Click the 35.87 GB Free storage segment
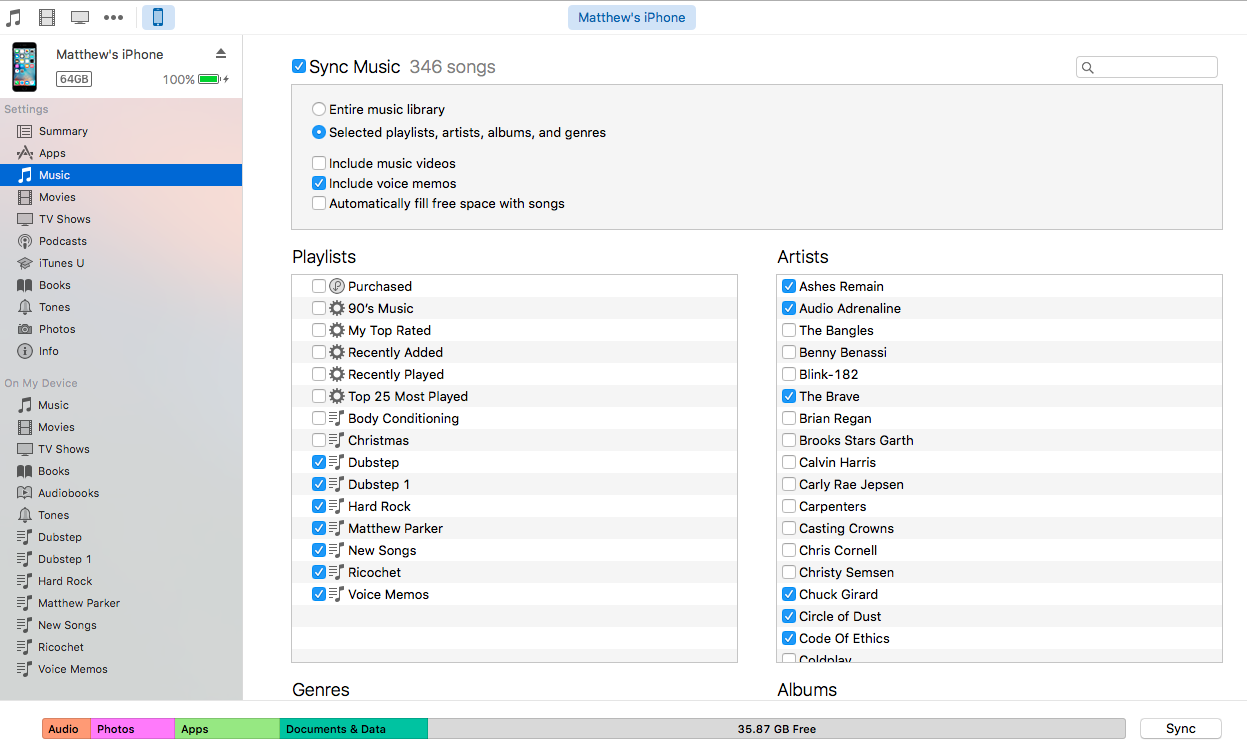1247x748 pixels. (777, 729)
